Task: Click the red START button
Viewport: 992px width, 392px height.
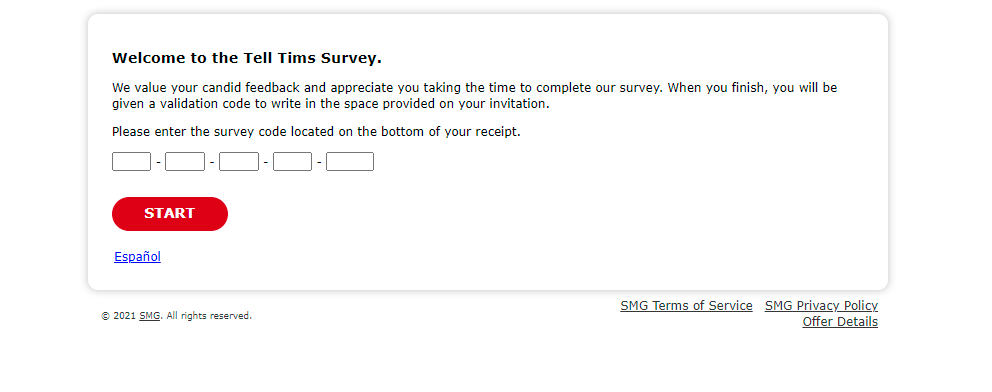Action: (x=170, y=214)
